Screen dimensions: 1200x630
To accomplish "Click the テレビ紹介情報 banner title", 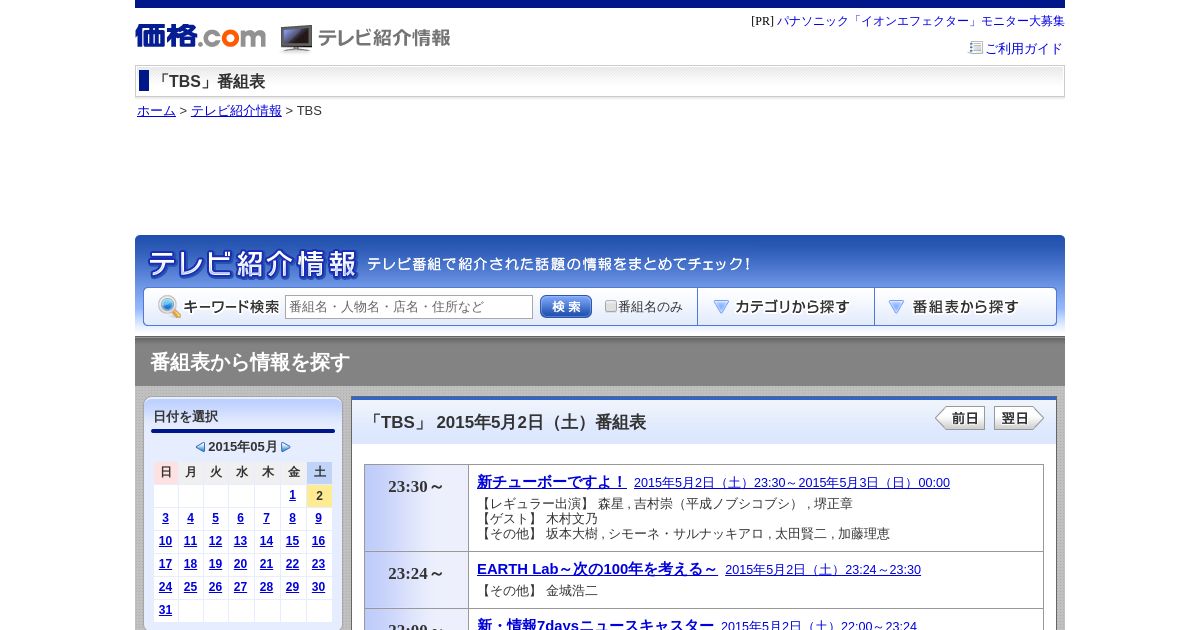I will 253,264.
